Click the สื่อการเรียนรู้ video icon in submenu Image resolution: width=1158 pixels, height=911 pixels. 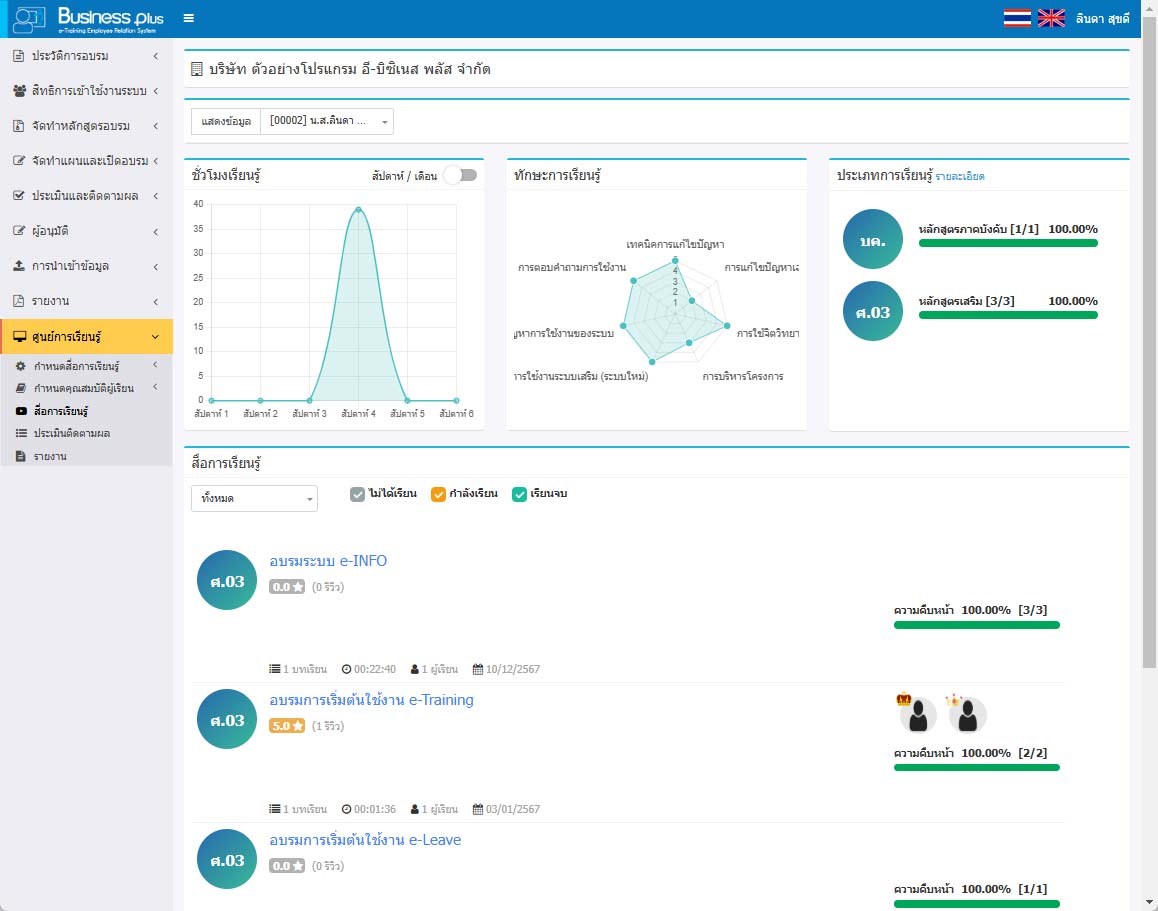point(21,411)
